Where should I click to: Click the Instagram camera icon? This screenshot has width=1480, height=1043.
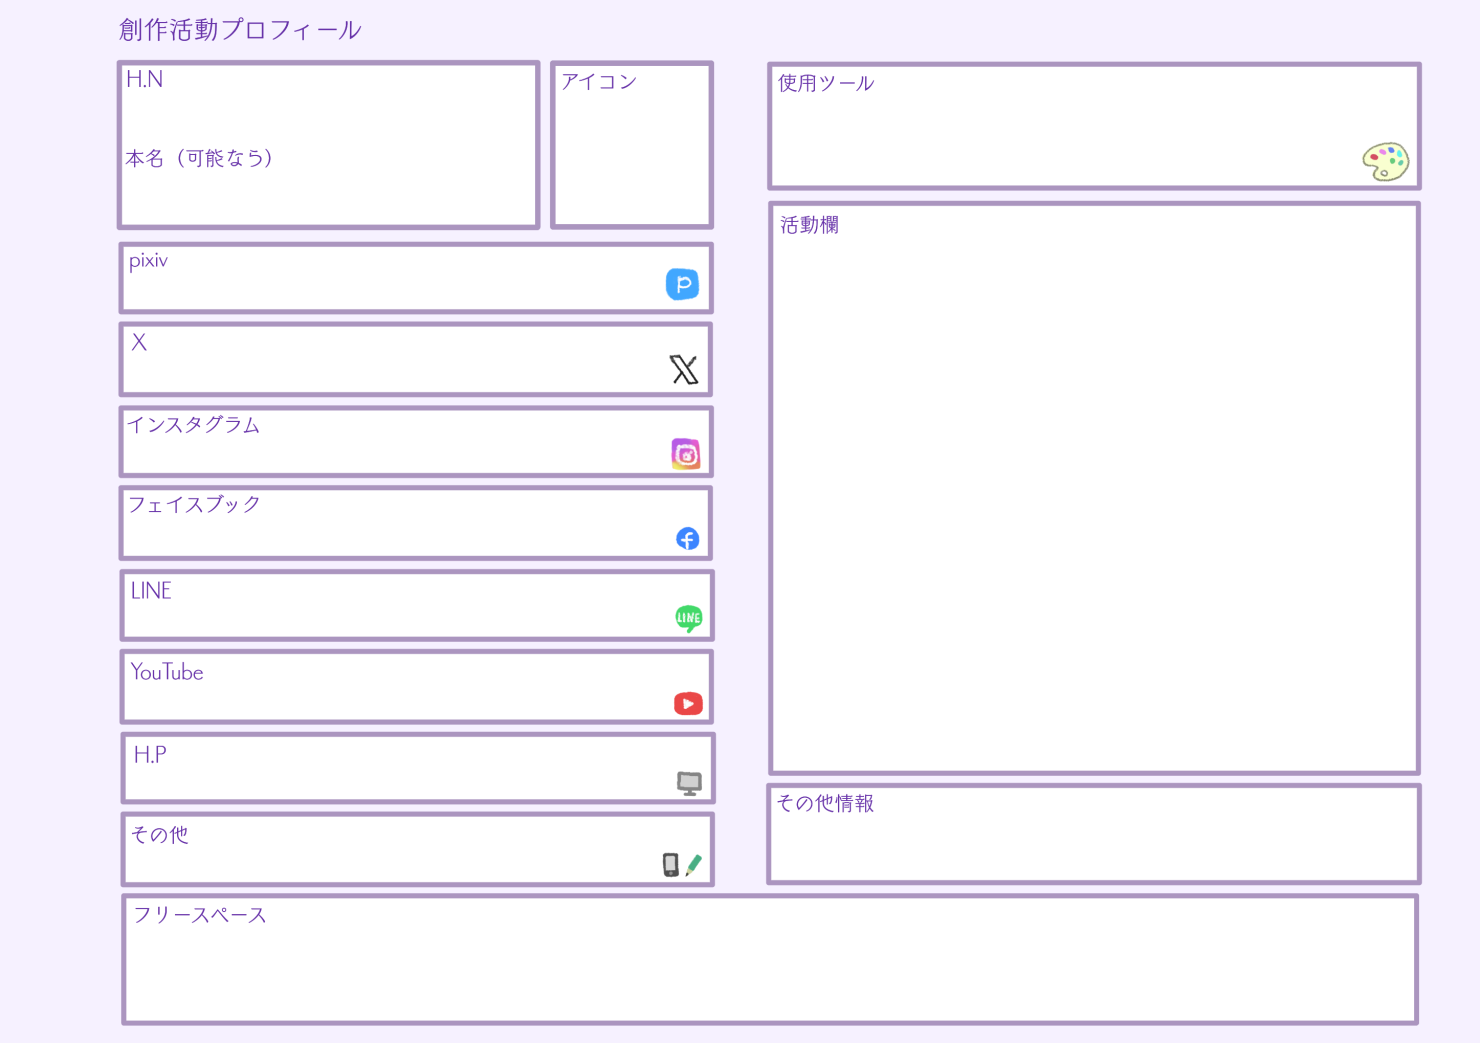[x=685, y=454]
